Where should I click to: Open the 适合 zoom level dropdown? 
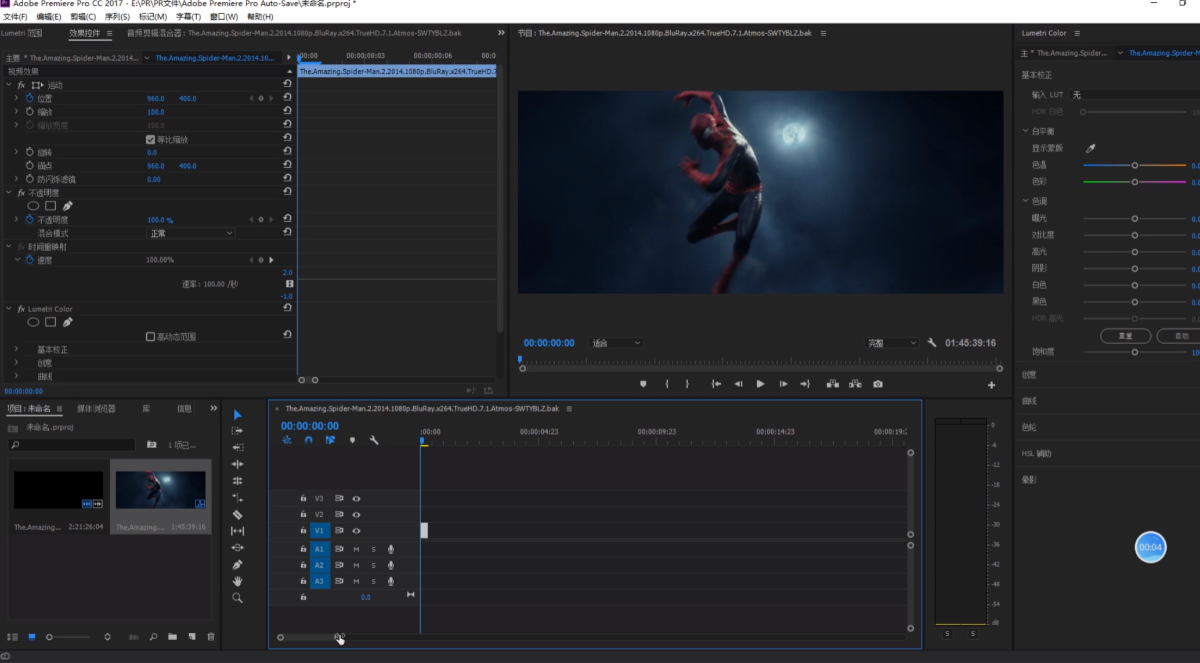616,343
